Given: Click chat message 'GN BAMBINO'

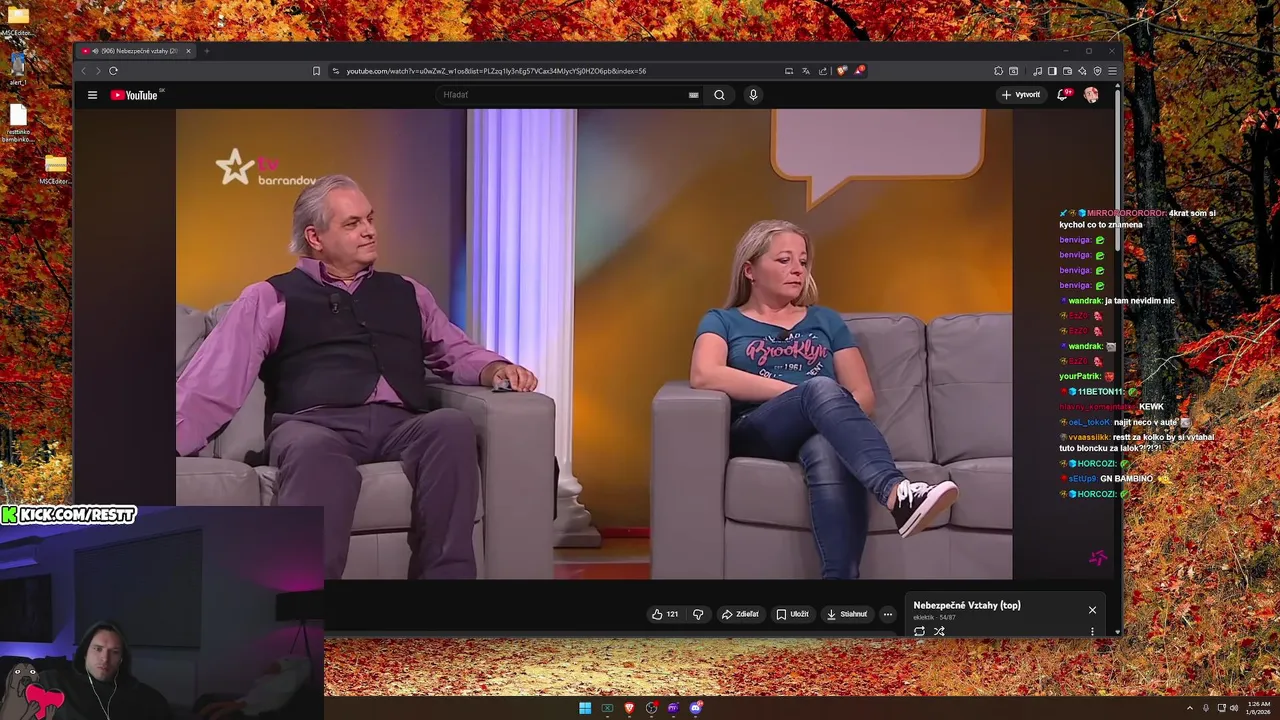Looking at the screenshot, I should click(1128, 479).
